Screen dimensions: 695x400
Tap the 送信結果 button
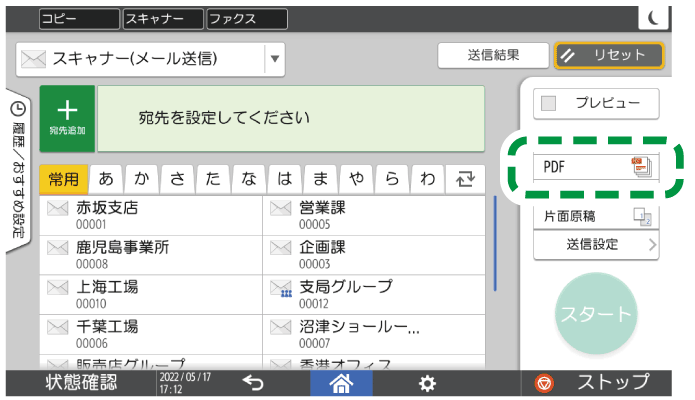click(x=493, y=55)
